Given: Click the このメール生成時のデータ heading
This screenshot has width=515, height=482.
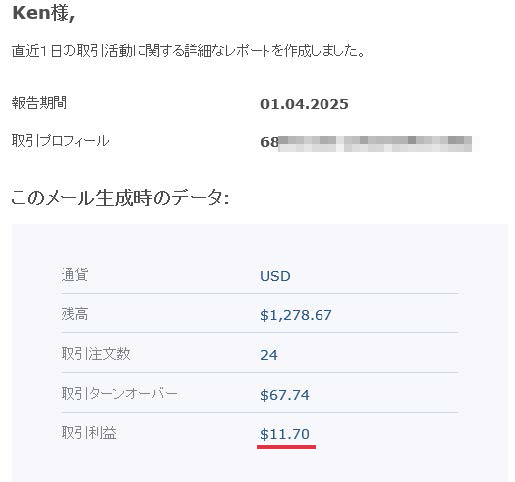Looking at the screenshot, I should (120, 198).
